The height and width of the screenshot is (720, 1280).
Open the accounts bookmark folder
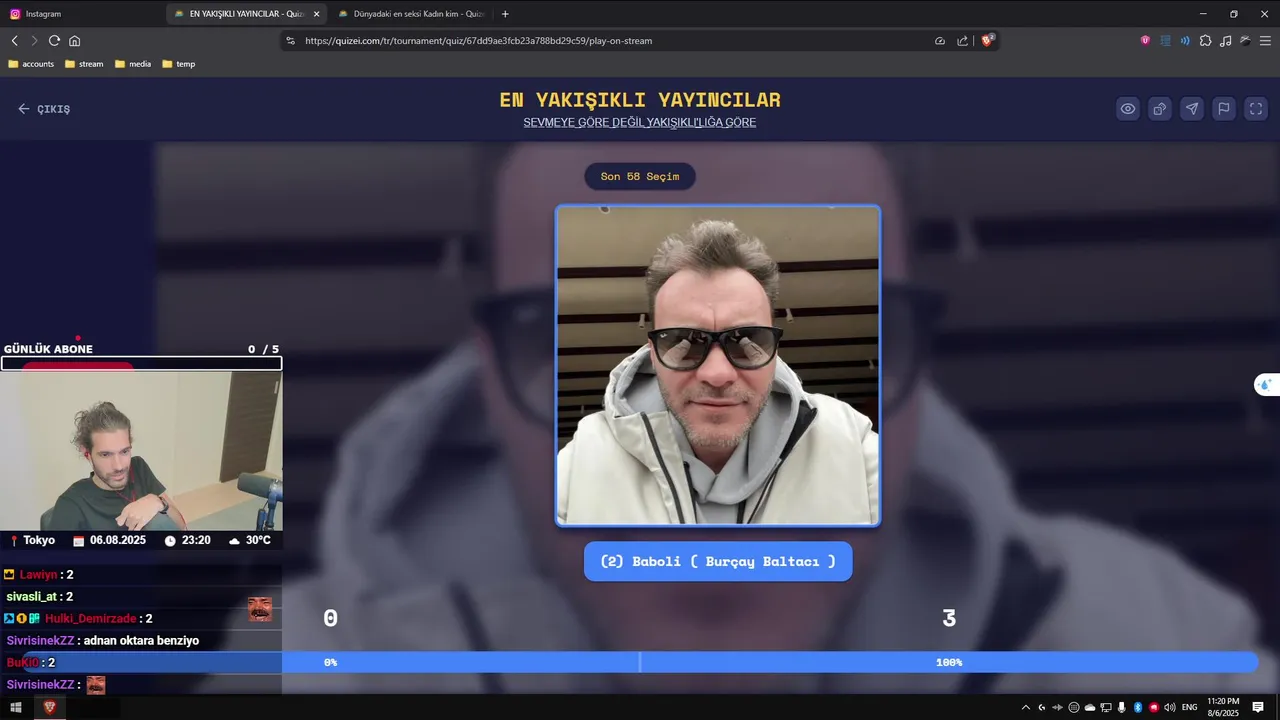(x=31, y=64)
